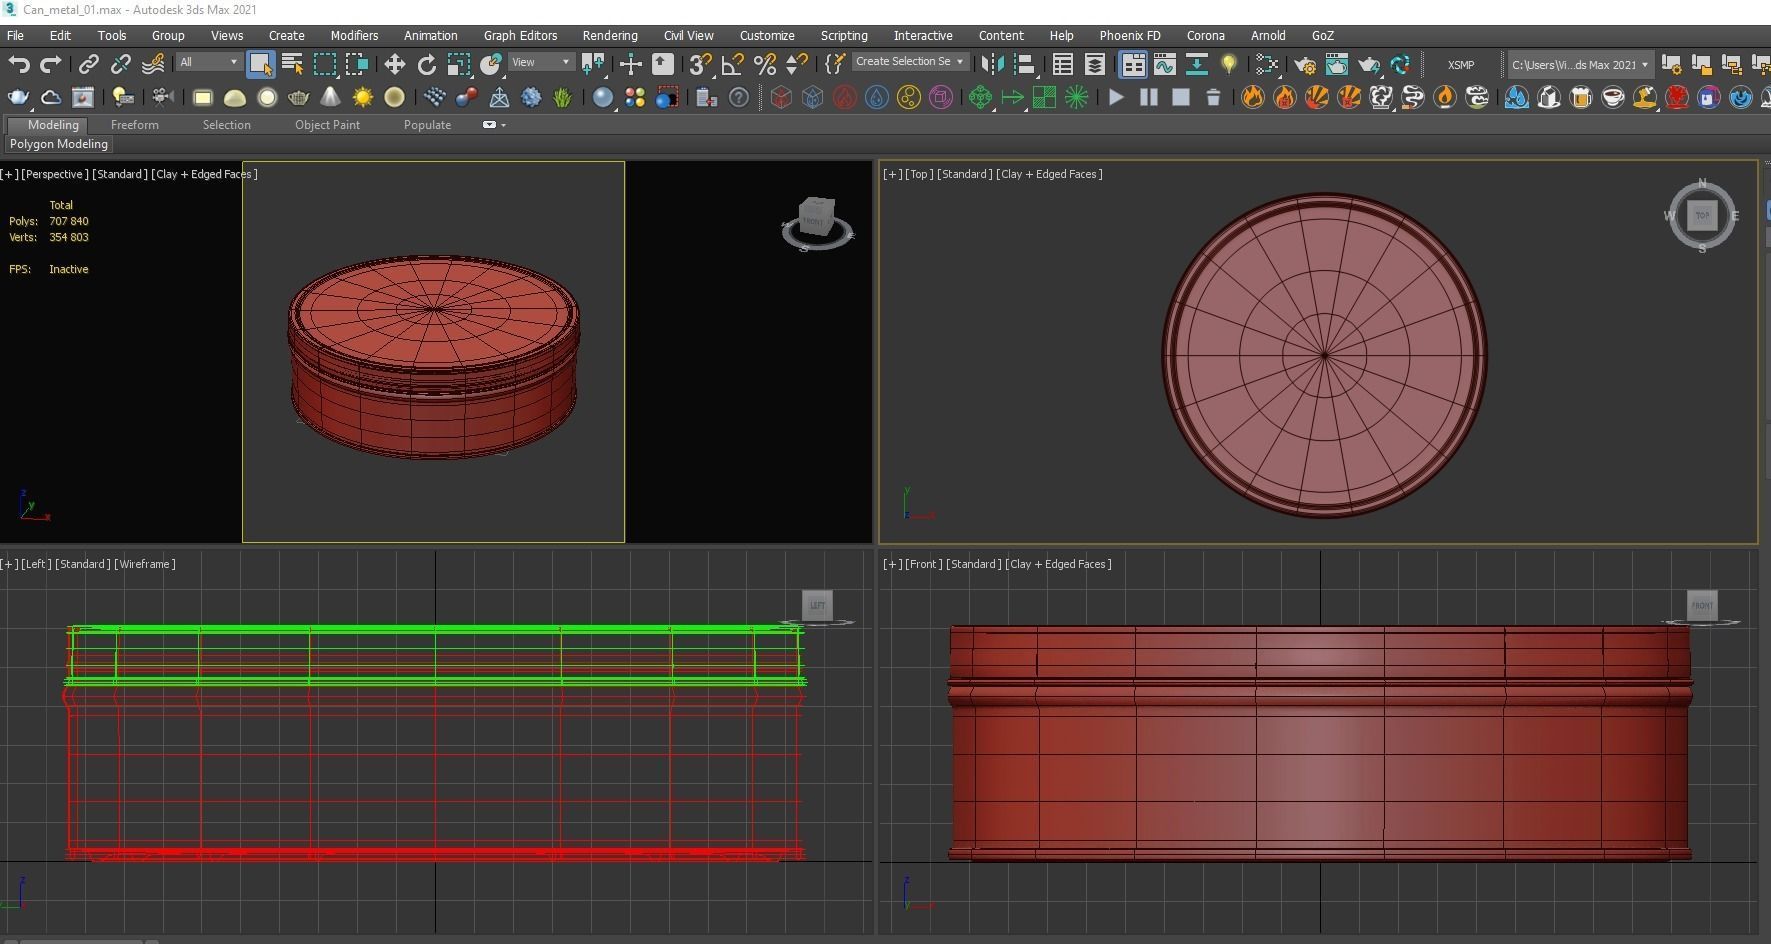Click Bind to Space Warp icon
Screen dimensions: 1771x944
click(x=152, y=64)
